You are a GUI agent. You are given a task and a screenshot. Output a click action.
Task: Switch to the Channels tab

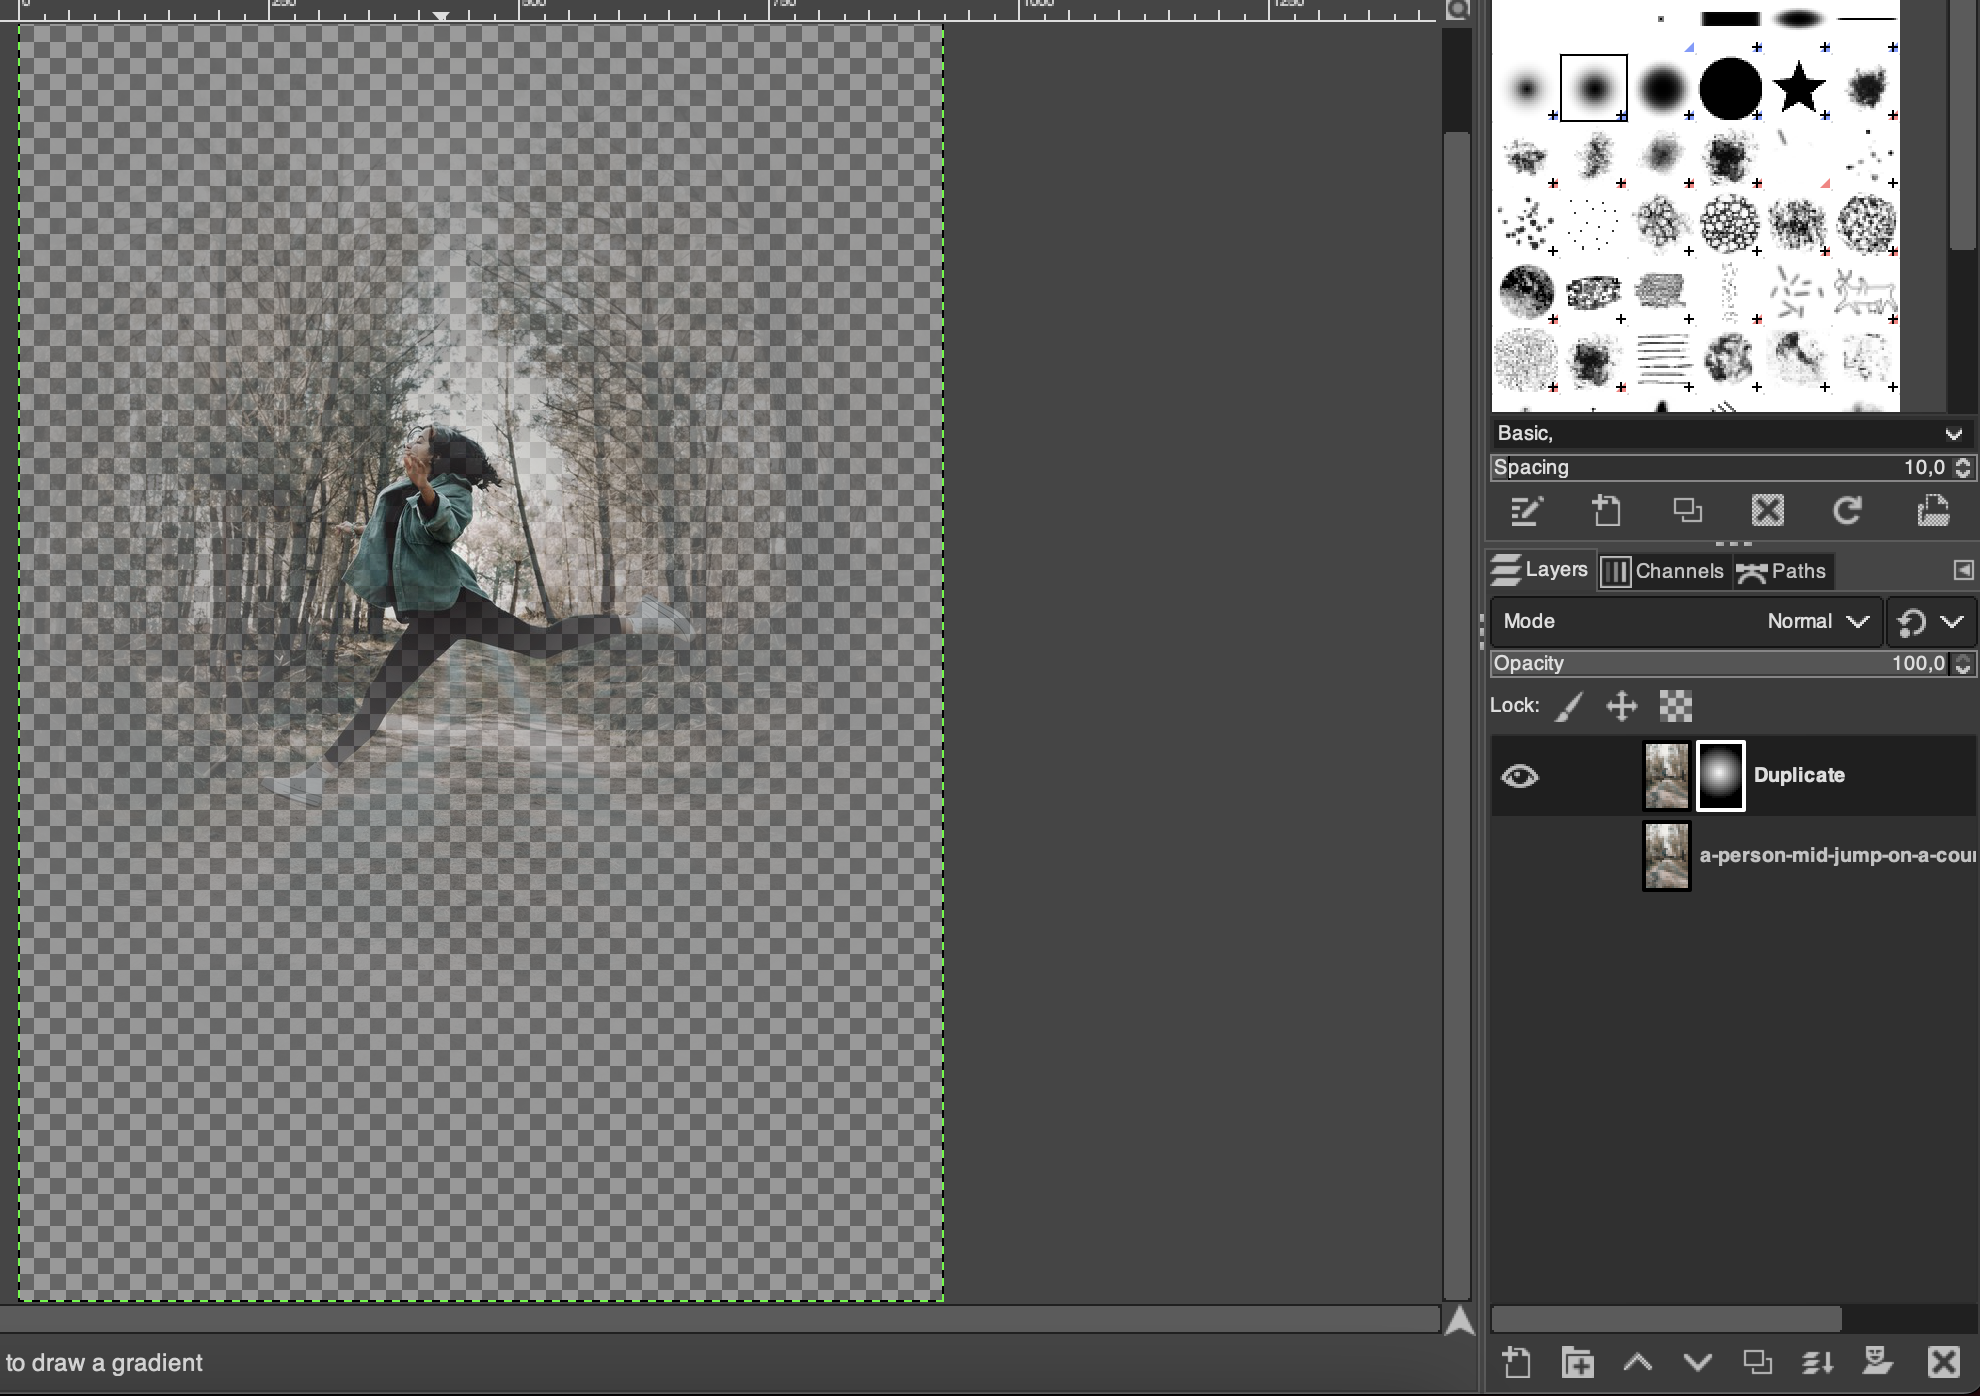1664,571
